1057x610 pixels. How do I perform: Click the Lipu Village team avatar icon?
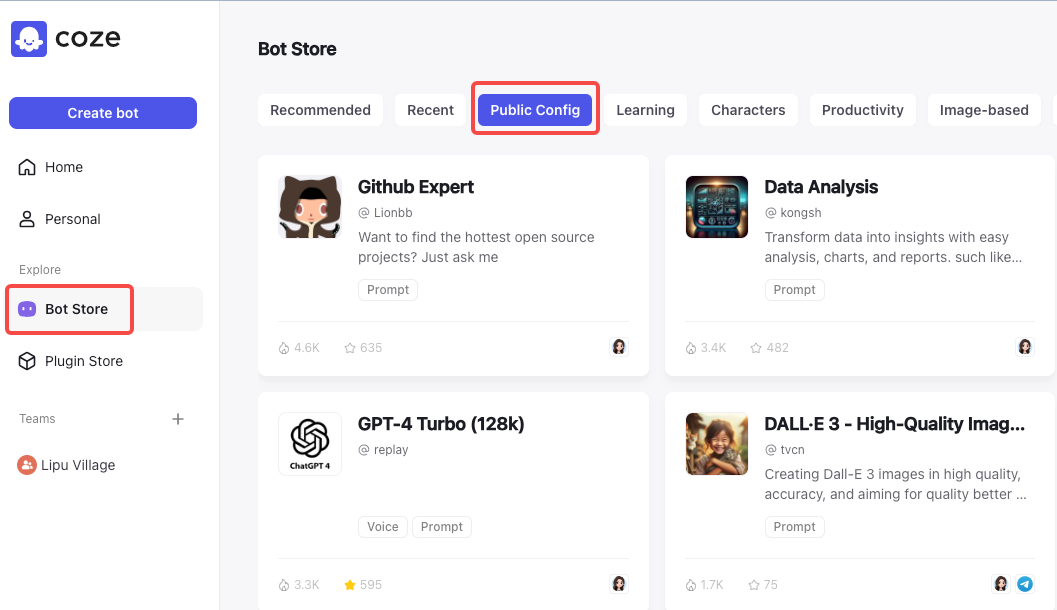point(27,465)
